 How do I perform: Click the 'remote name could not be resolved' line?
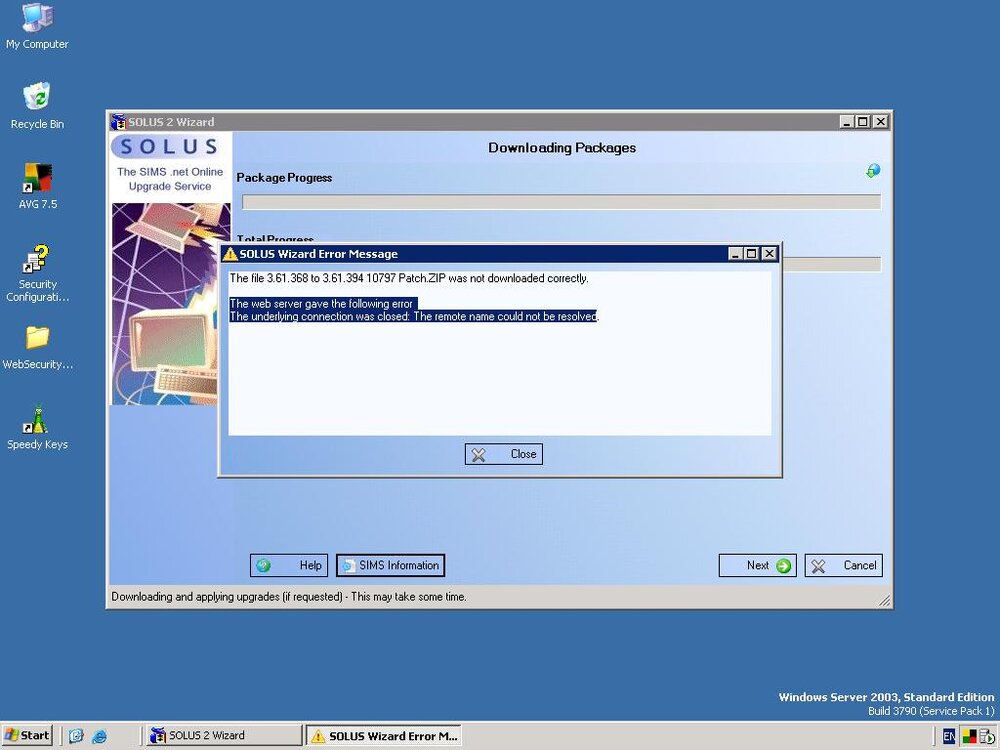[x=414, y=316]
